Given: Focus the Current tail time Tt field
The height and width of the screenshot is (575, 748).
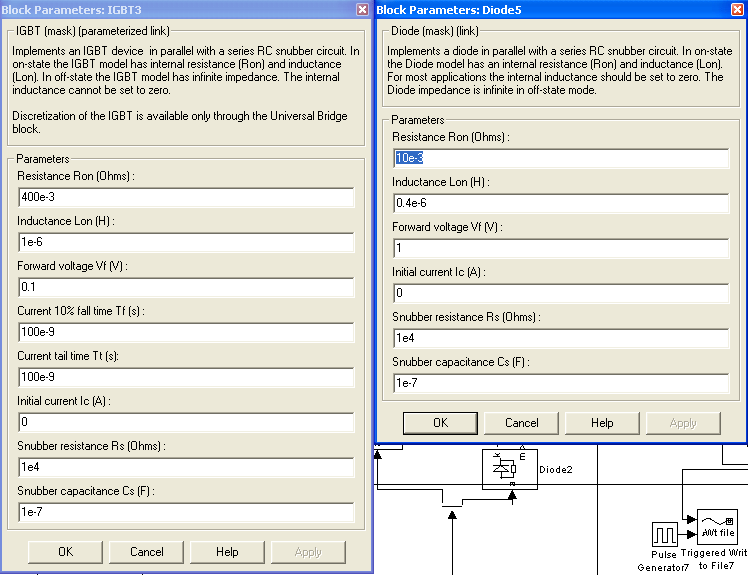Looking at the screenshot, I should pos(186,377).
